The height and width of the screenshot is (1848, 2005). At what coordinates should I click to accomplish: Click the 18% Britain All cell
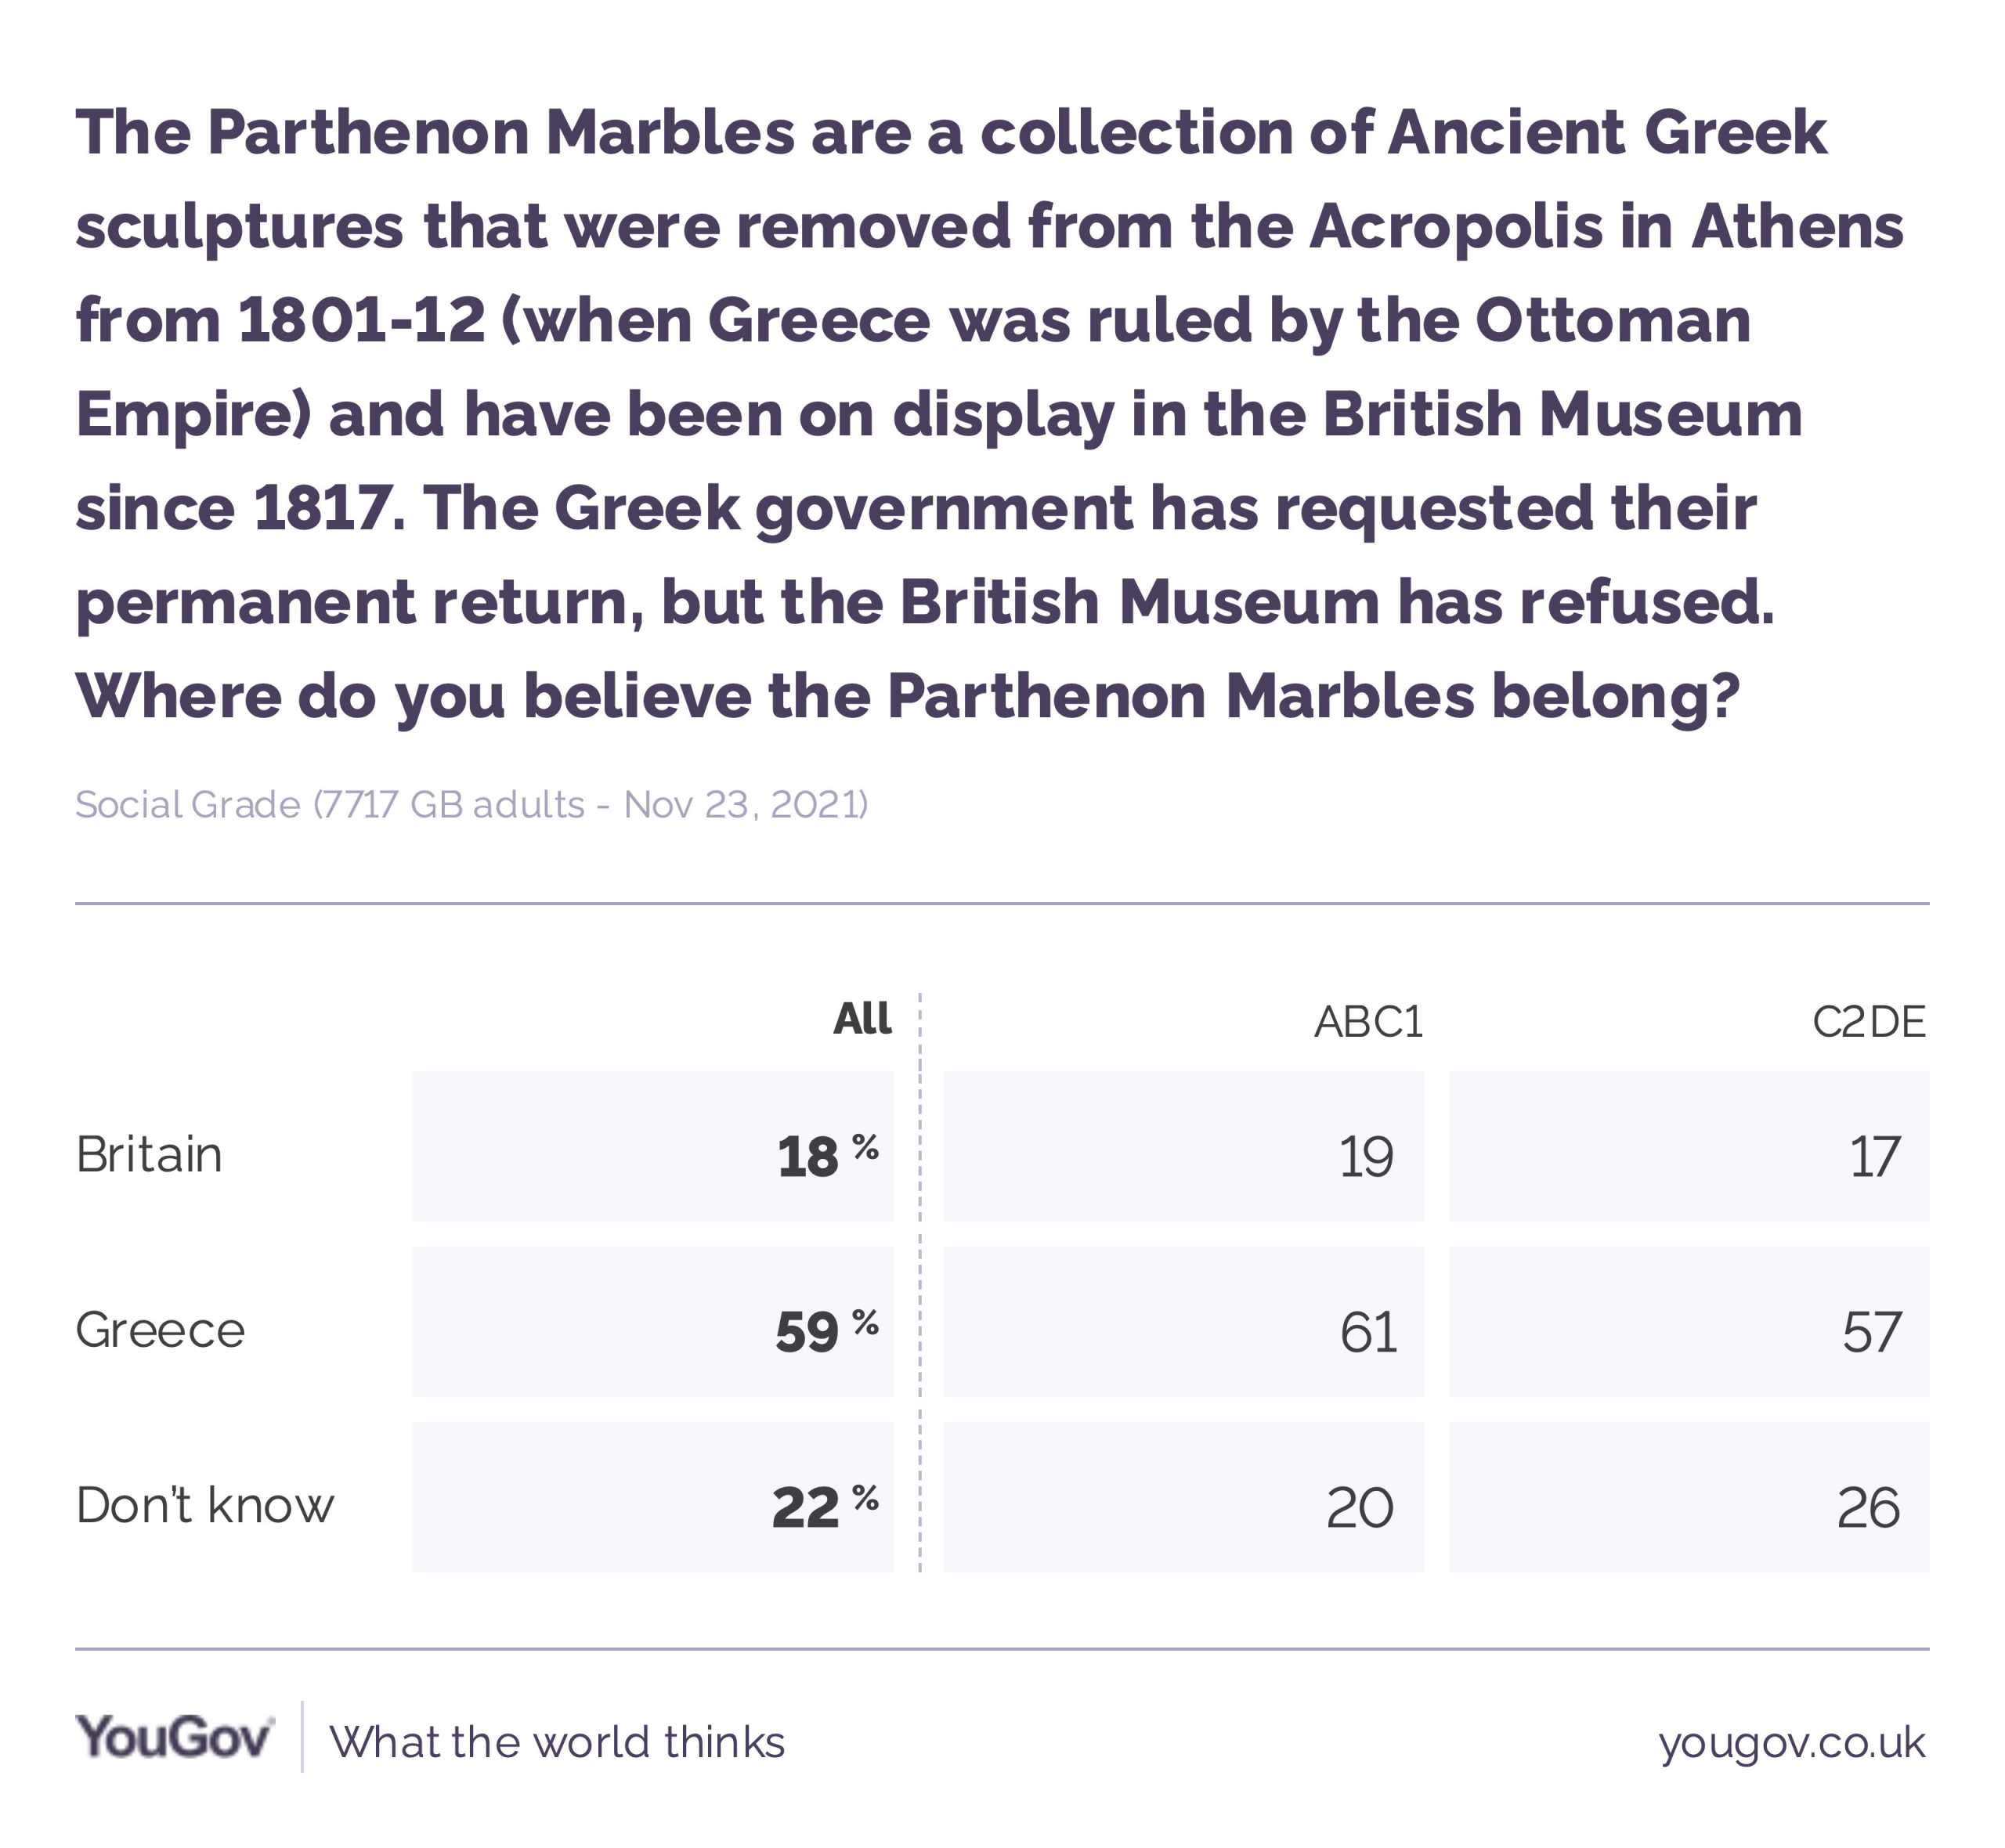653,1146
